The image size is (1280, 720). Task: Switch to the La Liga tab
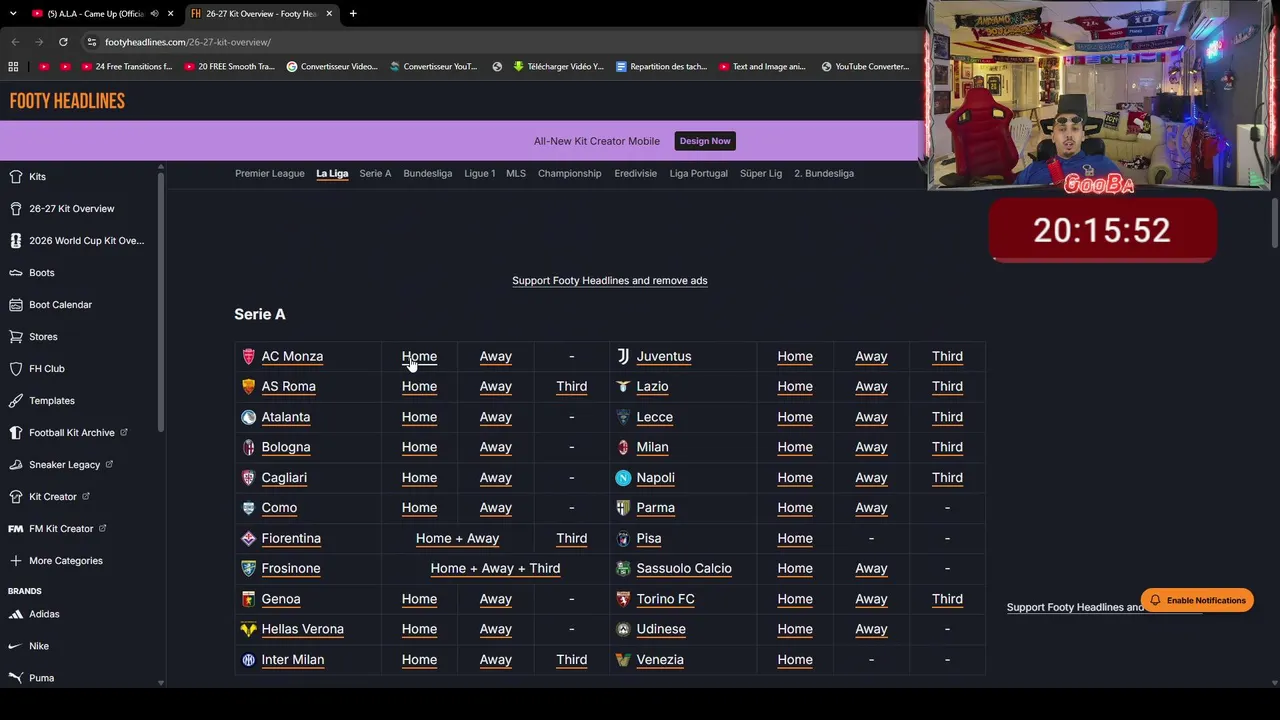click(332, 174)
